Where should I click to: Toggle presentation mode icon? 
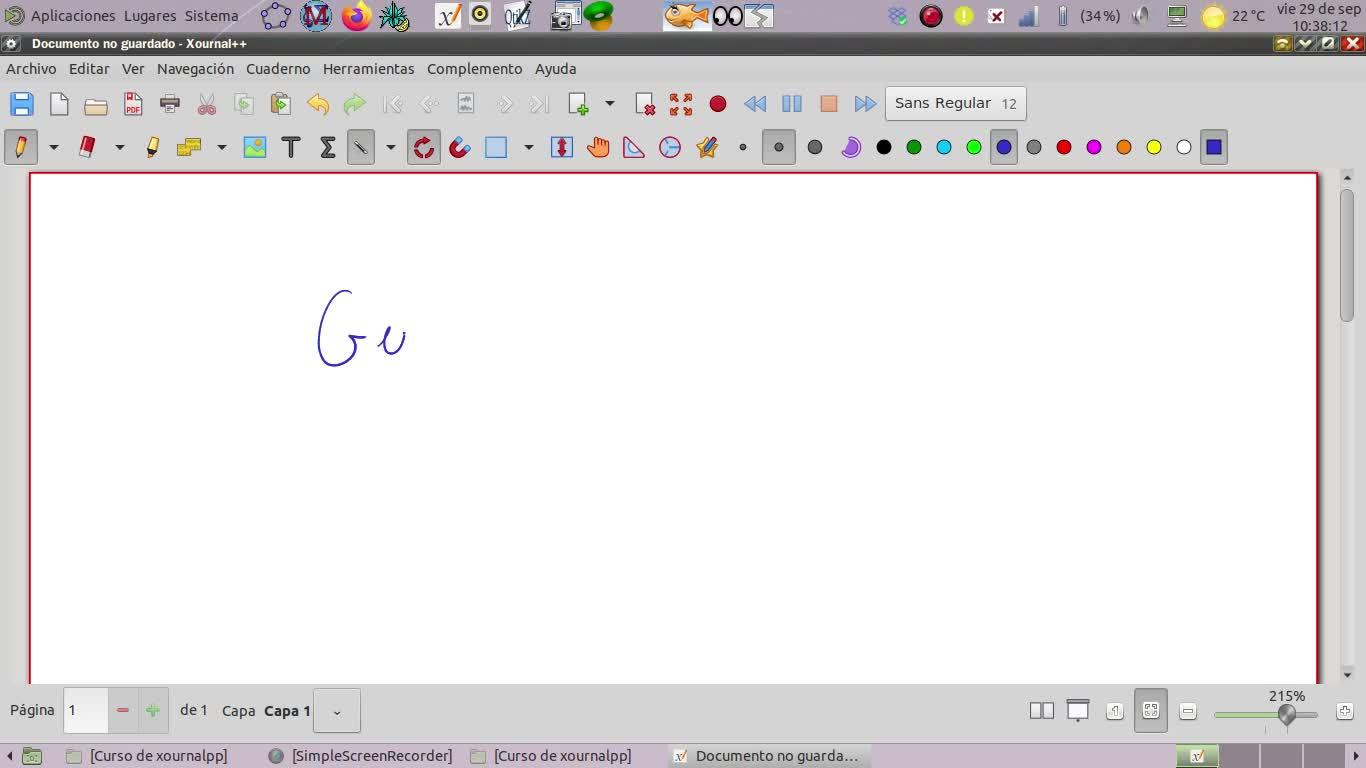point(1078,711)
